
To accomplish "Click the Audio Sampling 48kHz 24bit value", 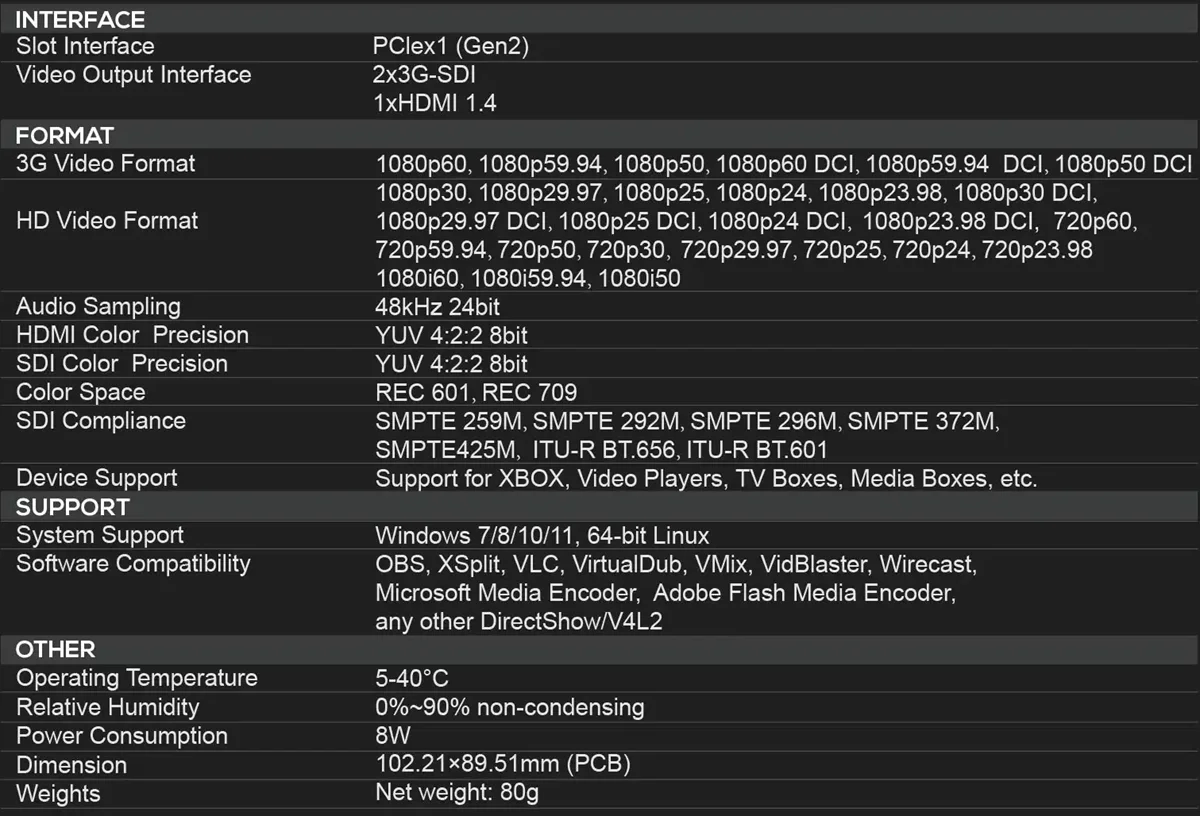I will [x=451, y=307].
